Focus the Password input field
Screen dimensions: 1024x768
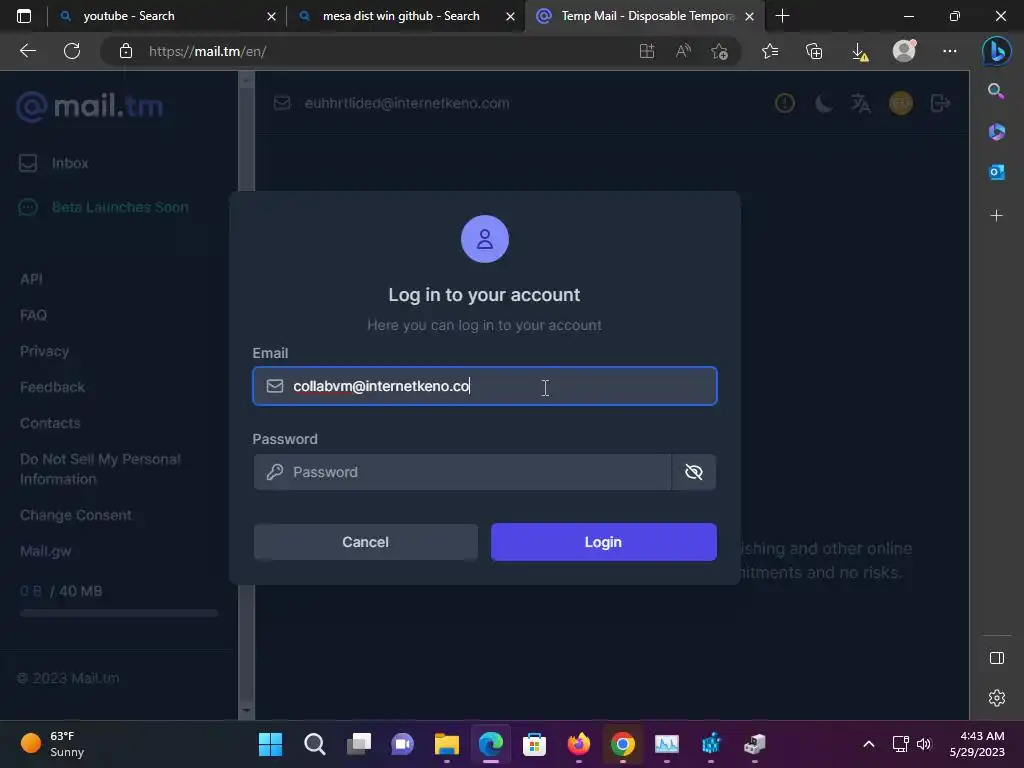(462, 472)
